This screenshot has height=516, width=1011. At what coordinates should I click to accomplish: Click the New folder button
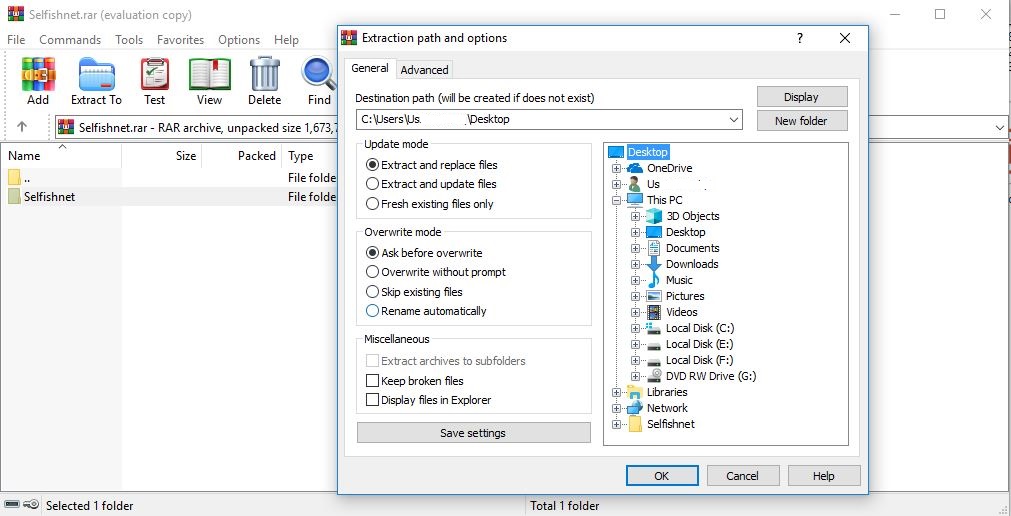pos(801,121)
